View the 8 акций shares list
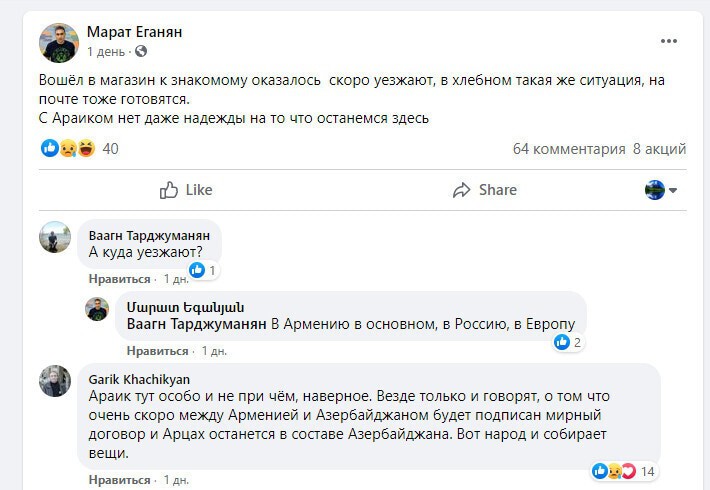Screen dimensions: 710x490 (x=659, y=149)
